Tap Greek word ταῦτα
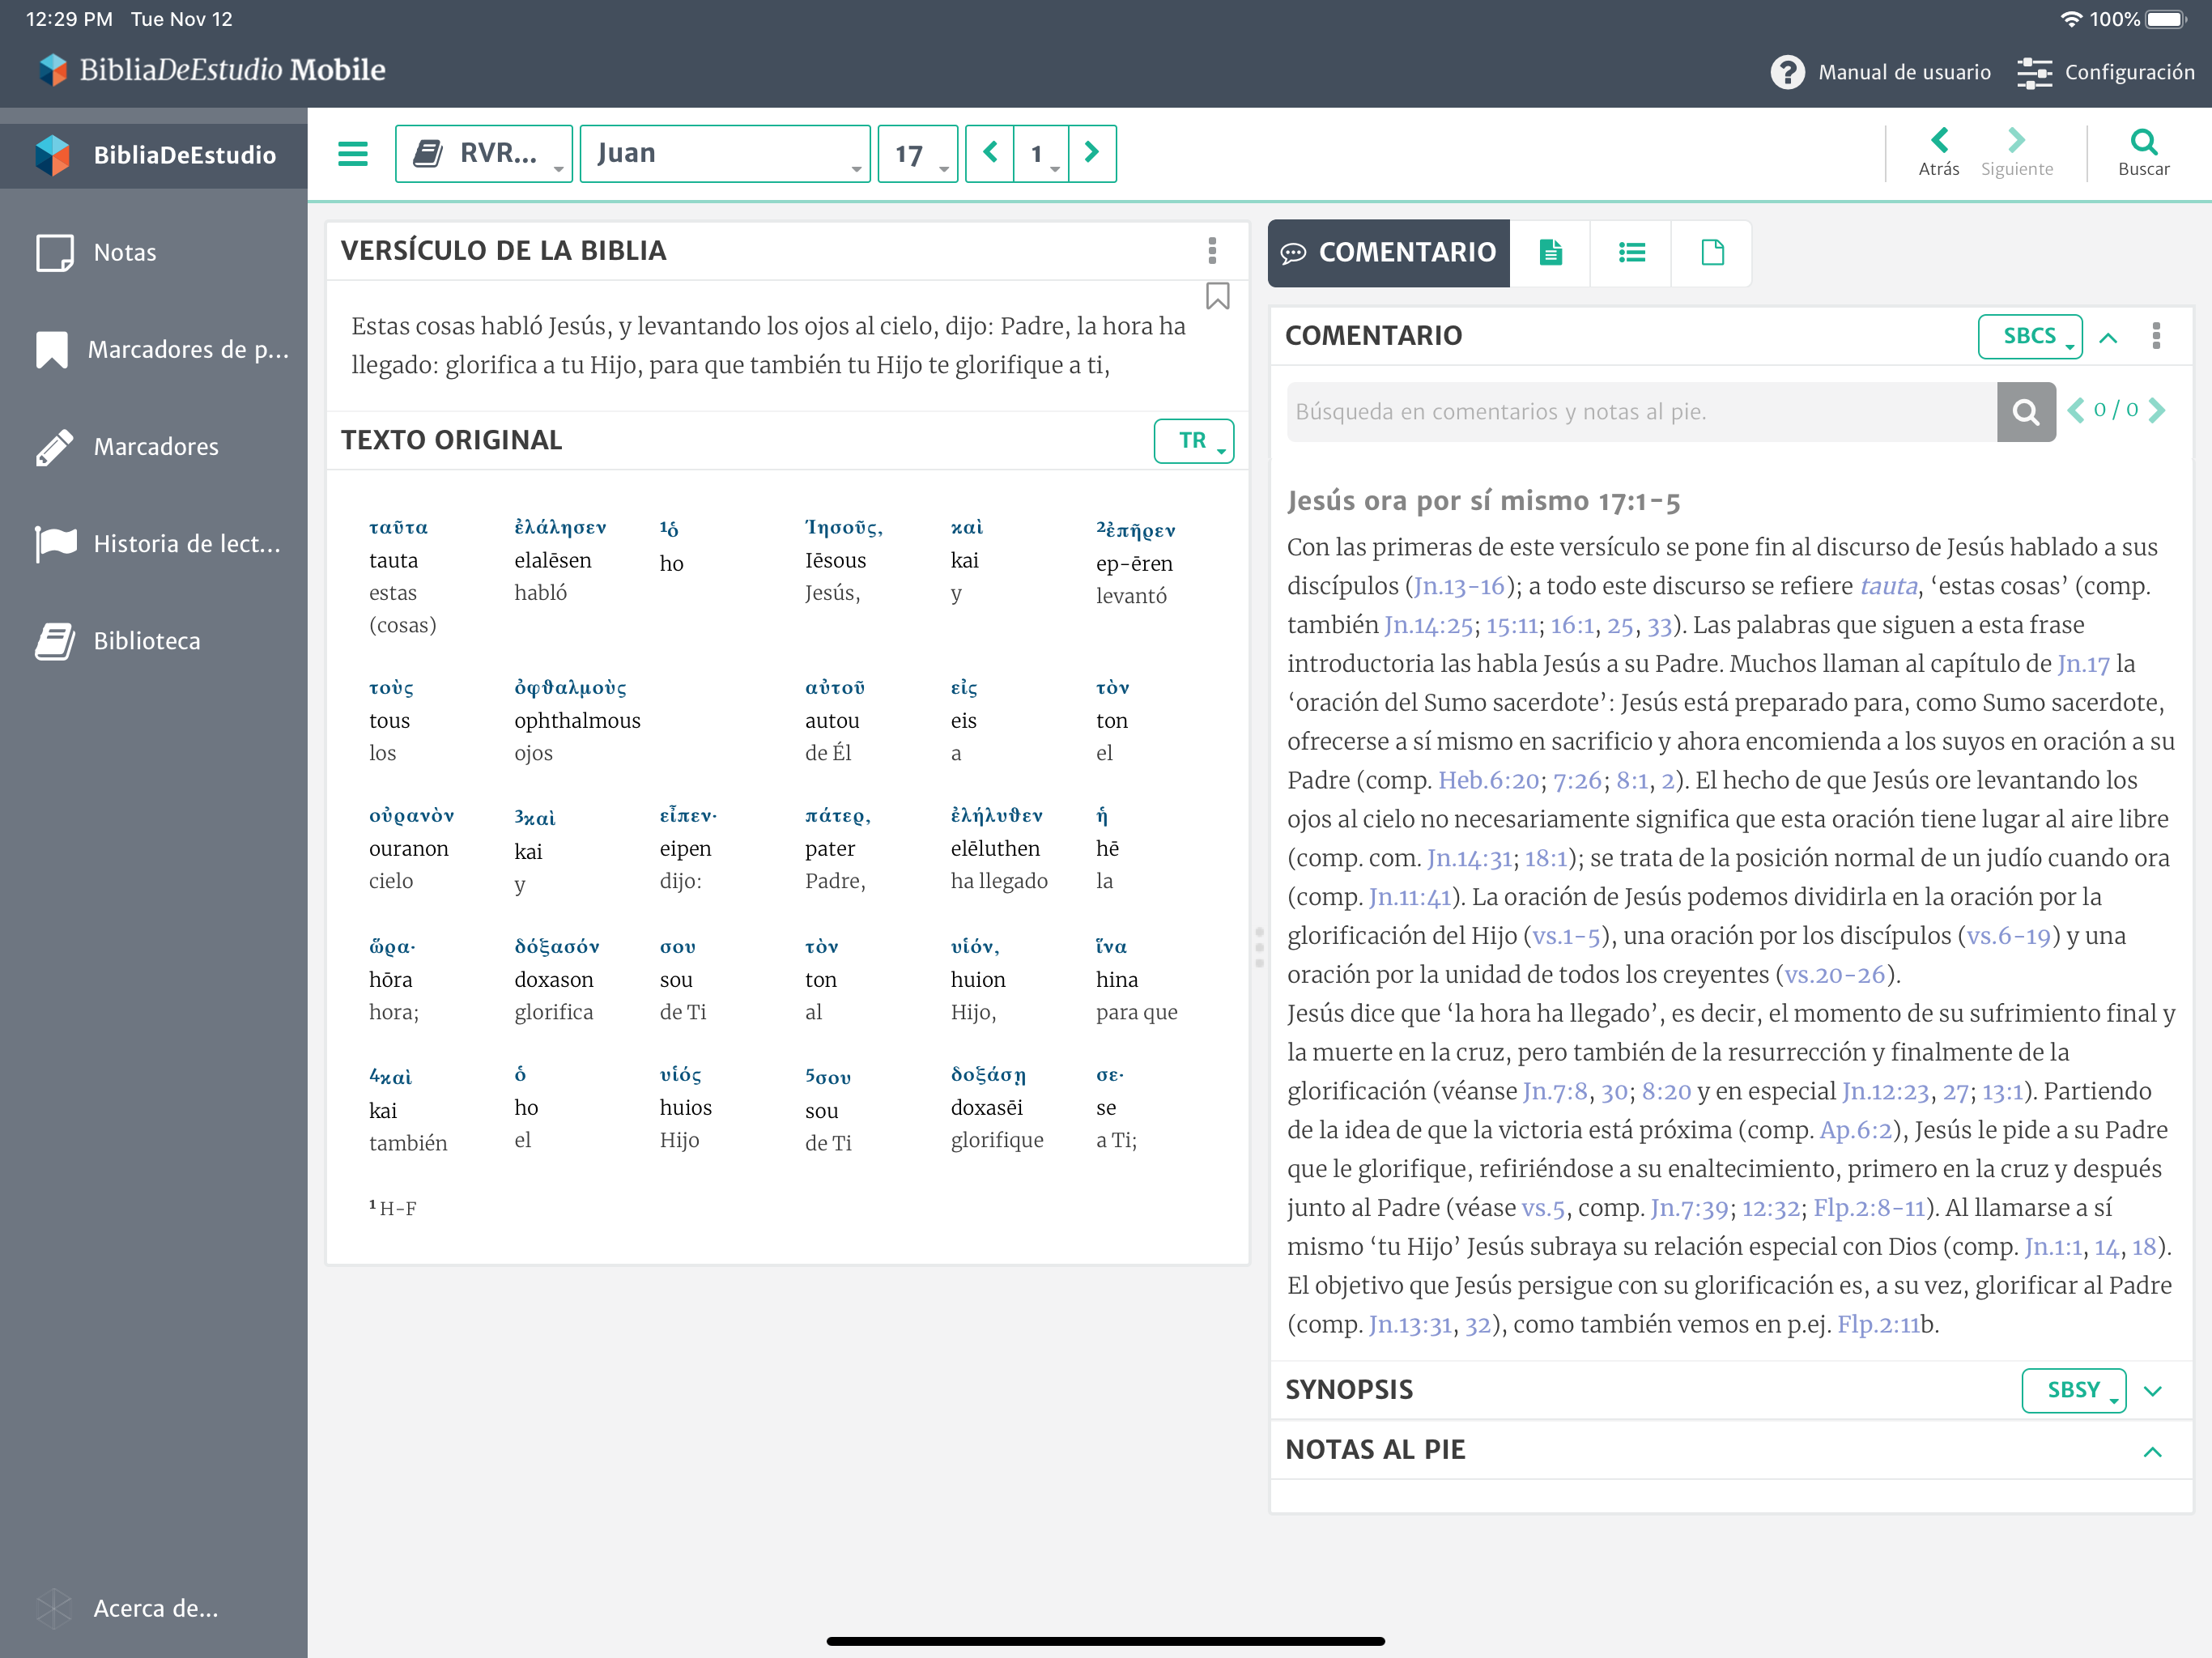Viewport: 2212px width, 1658px height. click(398, 527)
